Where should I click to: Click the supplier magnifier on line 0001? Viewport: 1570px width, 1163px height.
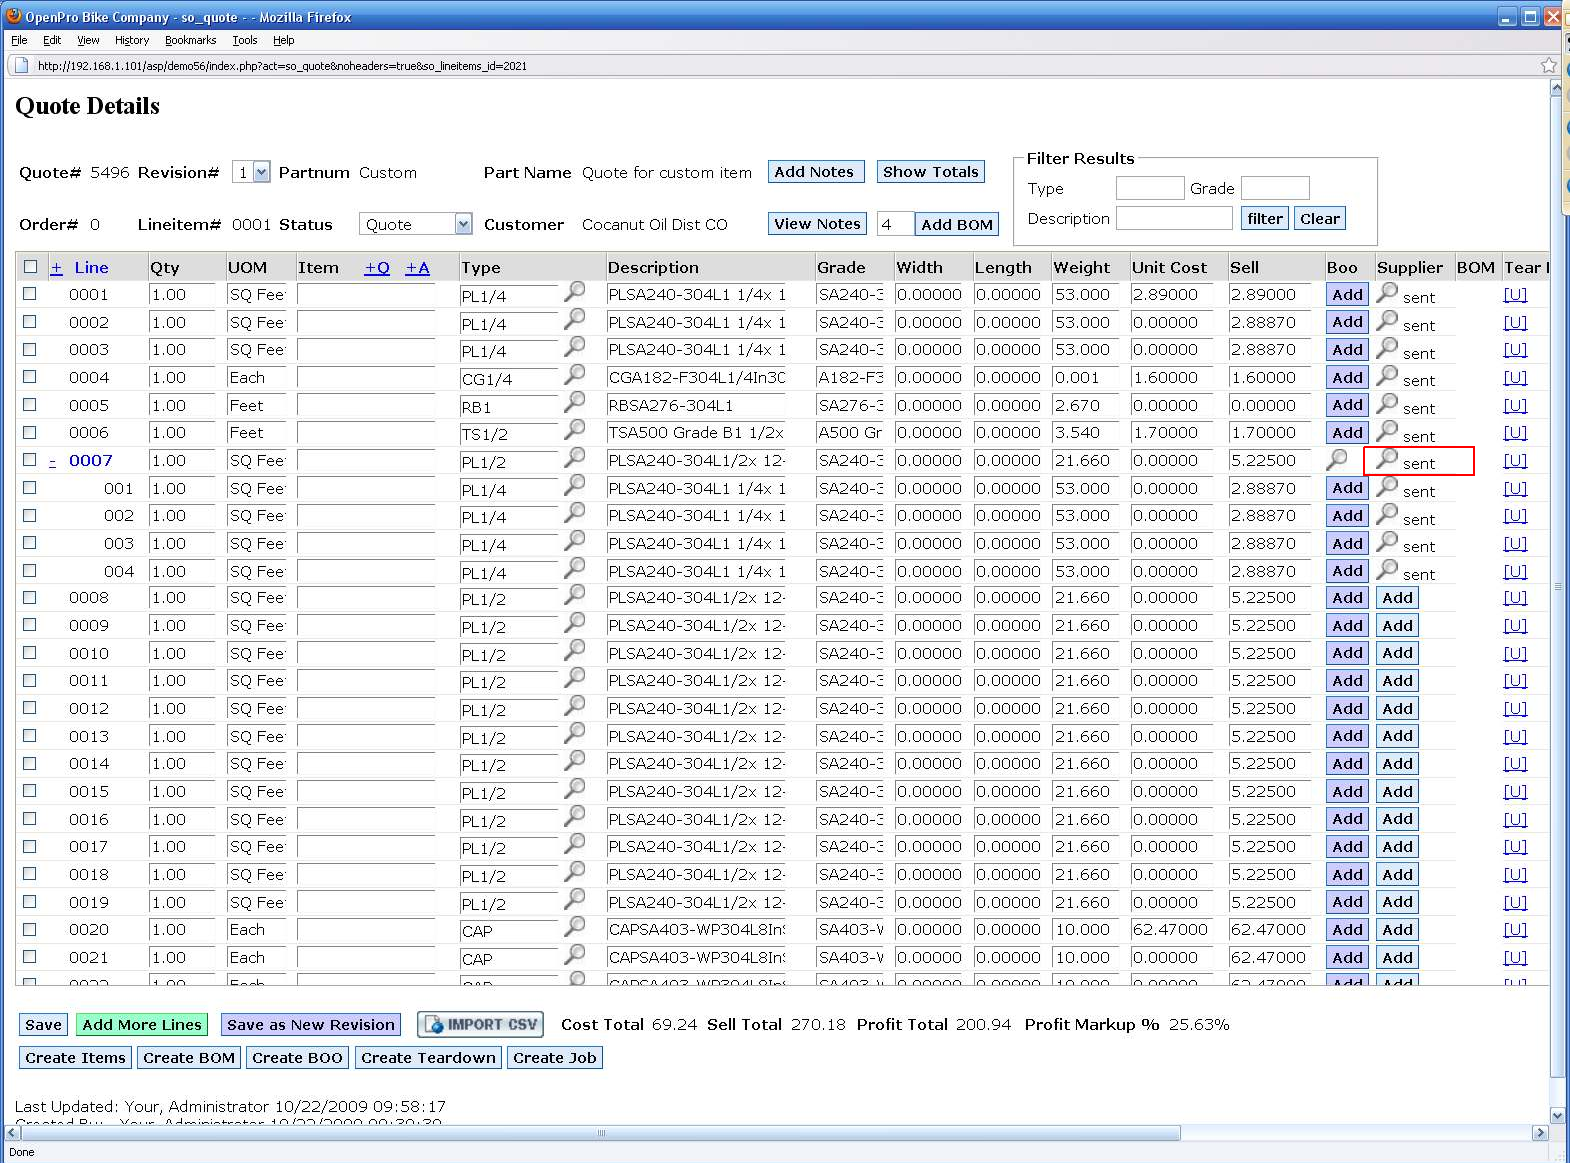tap(1387, 292)
